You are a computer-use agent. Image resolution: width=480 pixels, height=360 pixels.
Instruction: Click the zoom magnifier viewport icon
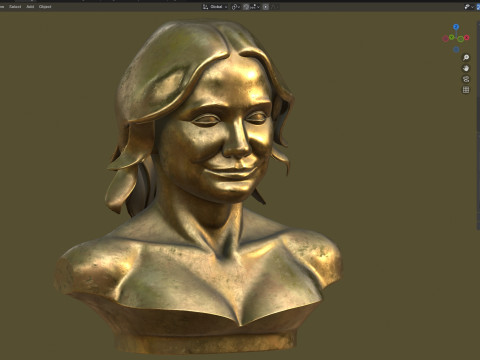[466, 57]
